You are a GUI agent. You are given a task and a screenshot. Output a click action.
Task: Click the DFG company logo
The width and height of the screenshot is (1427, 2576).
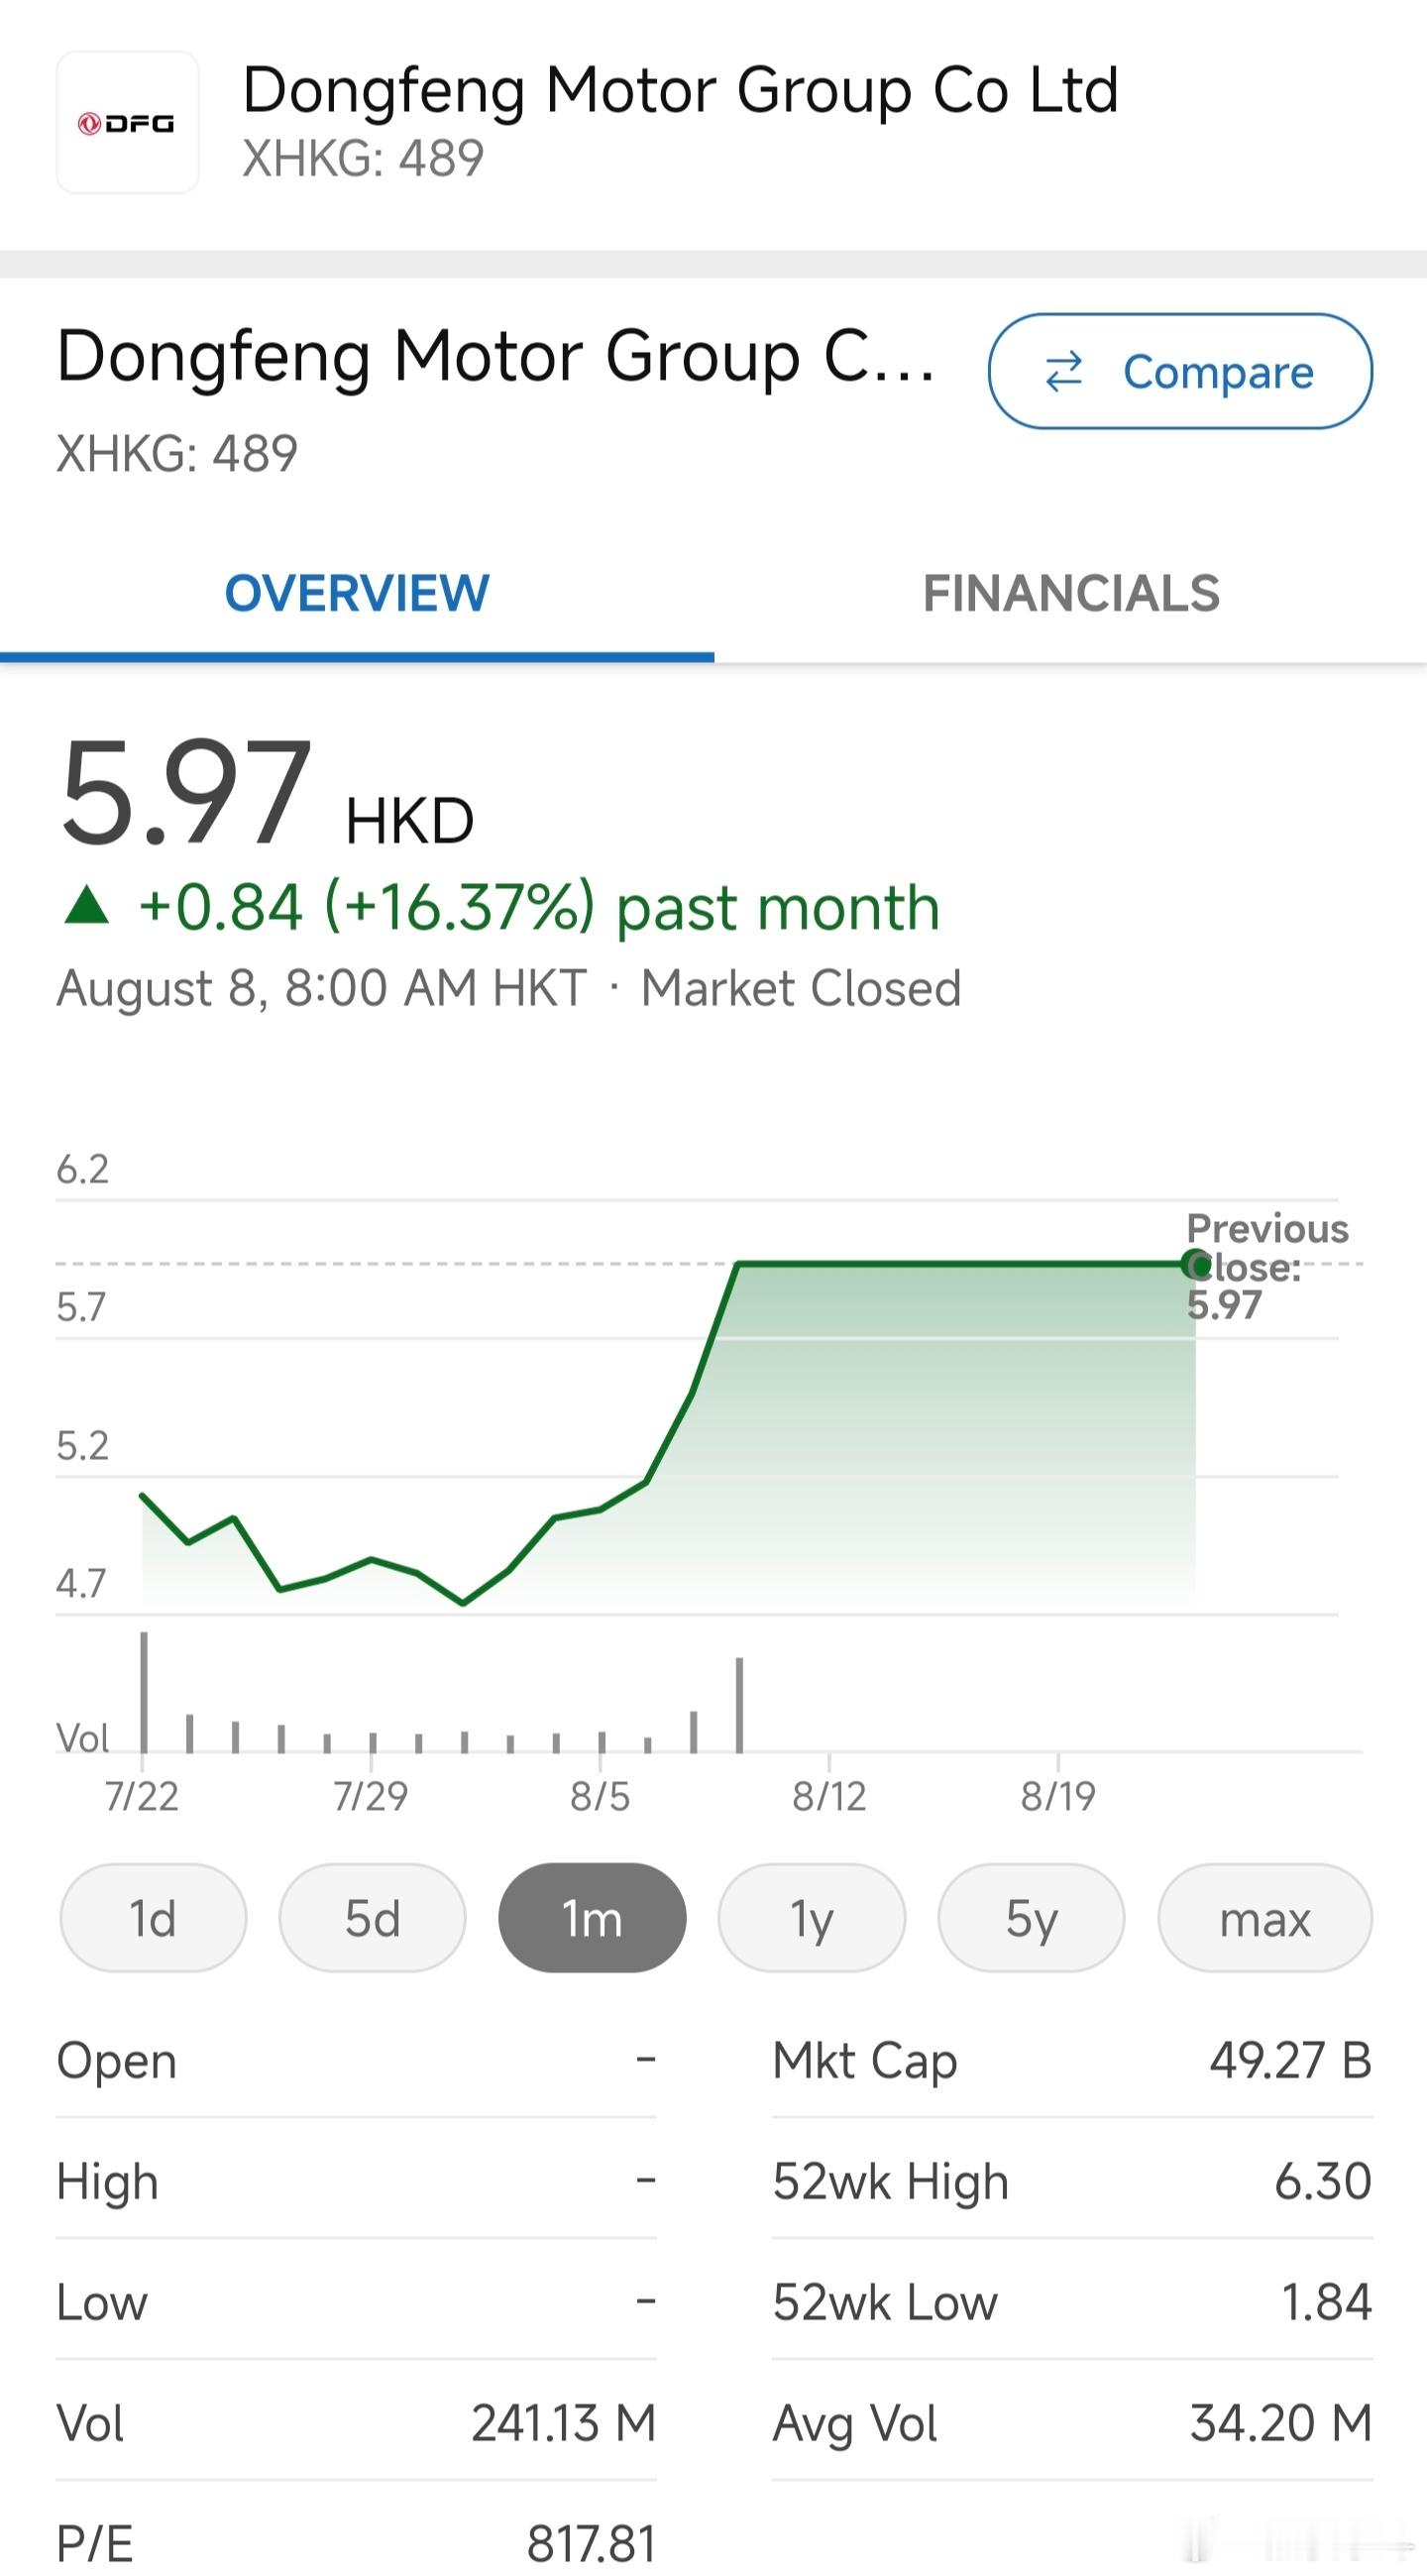[x=127, y=123]
